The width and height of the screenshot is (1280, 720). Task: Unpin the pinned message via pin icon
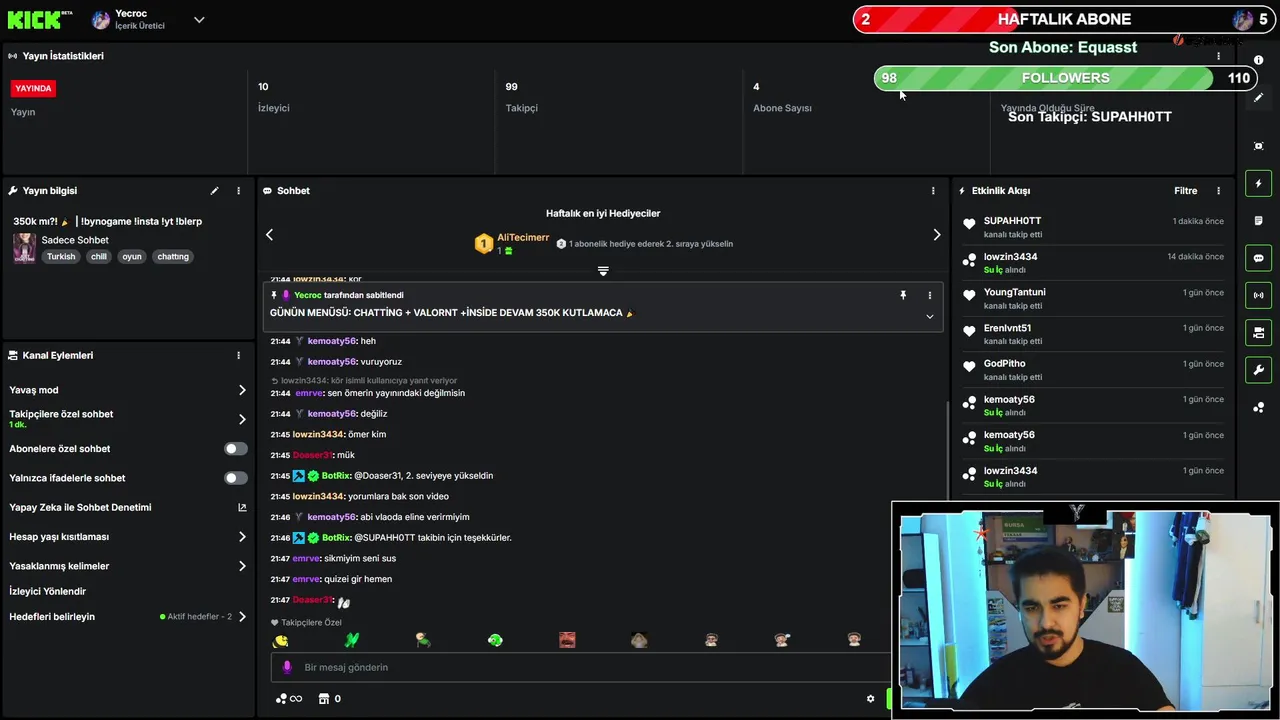(x=903, y=295)
